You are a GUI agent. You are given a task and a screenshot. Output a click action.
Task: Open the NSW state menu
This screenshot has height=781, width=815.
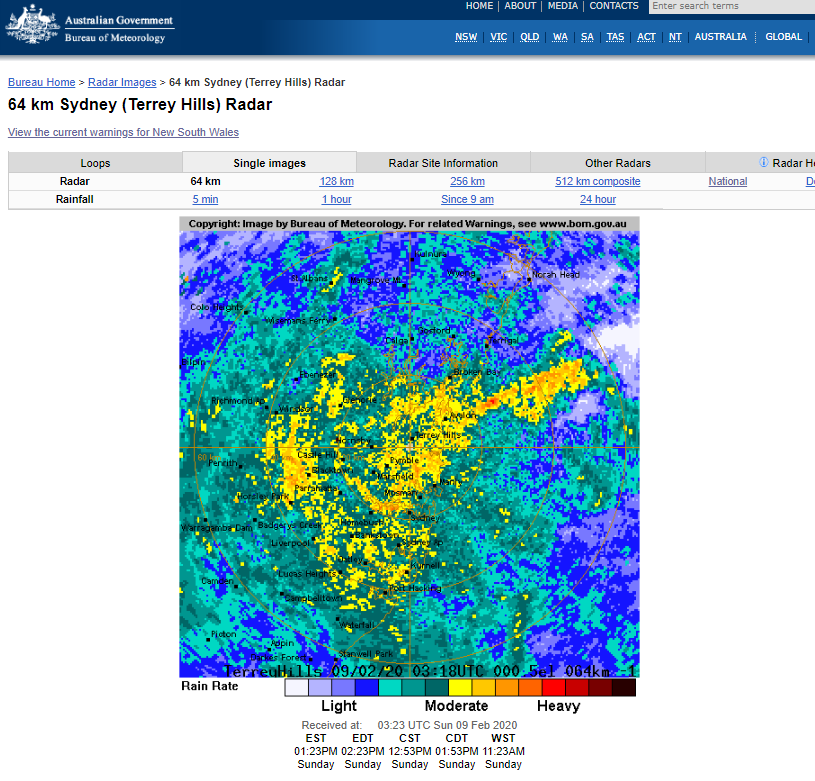coord(466,37)
